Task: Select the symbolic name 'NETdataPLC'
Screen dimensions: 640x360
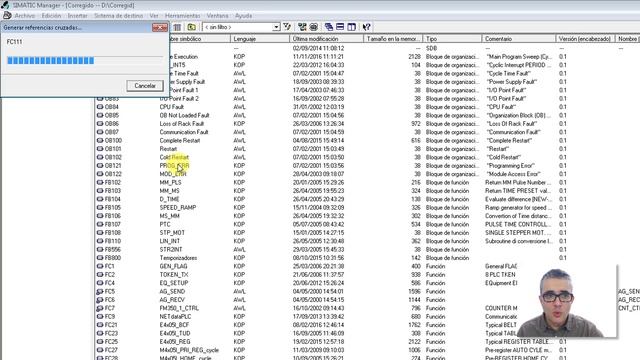Action: pyautogui.click(x=176, y=316)
